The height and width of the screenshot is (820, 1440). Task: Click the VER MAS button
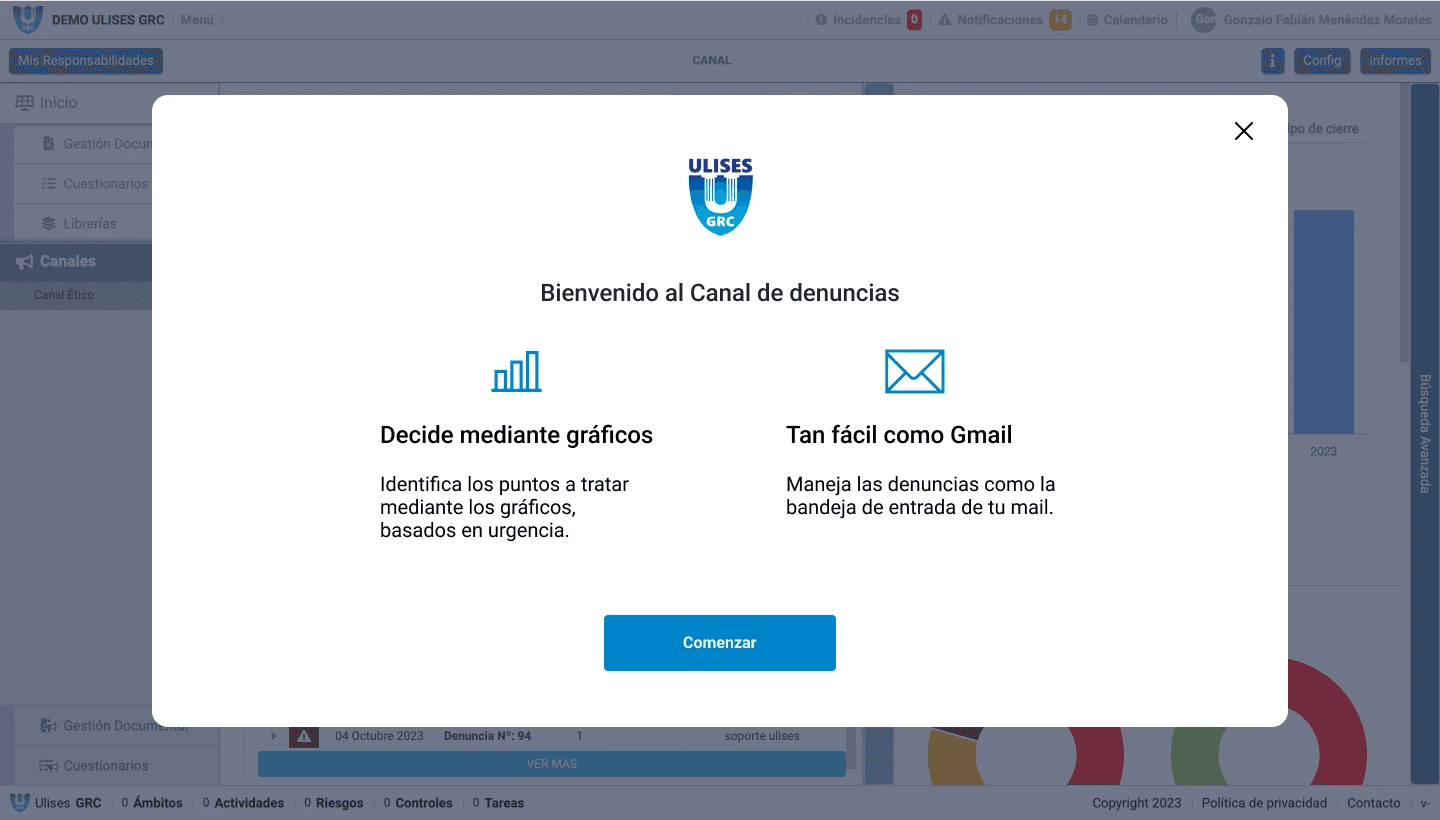pos(552,764)
